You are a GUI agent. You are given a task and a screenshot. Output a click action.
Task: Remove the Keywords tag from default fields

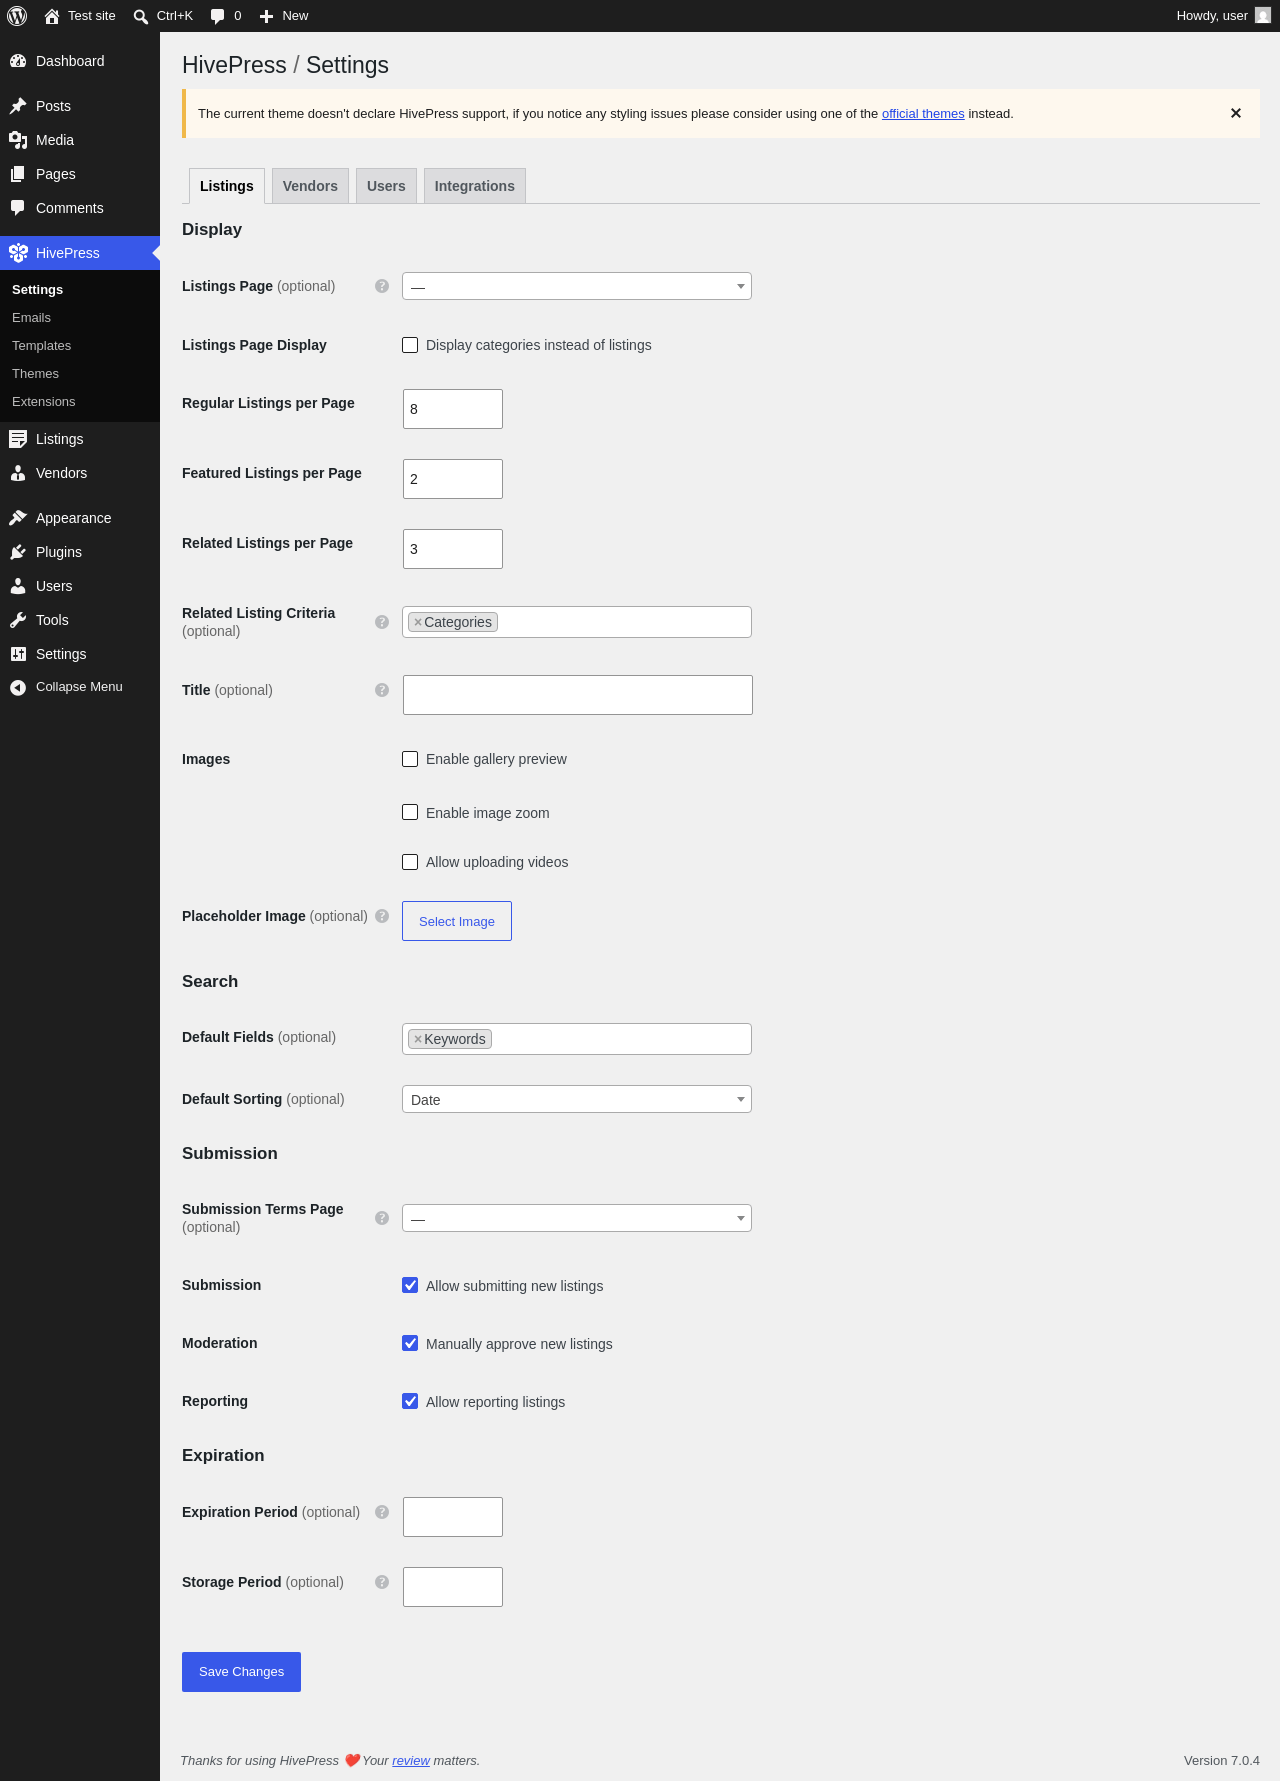(418, 1039)
